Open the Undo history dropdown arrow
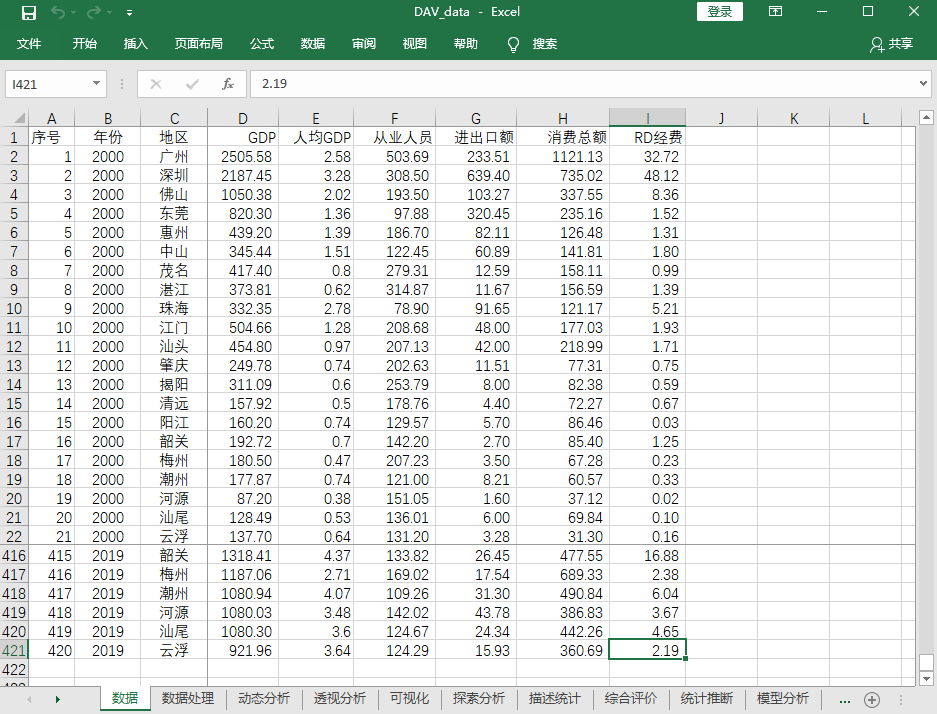 point(74,13)
